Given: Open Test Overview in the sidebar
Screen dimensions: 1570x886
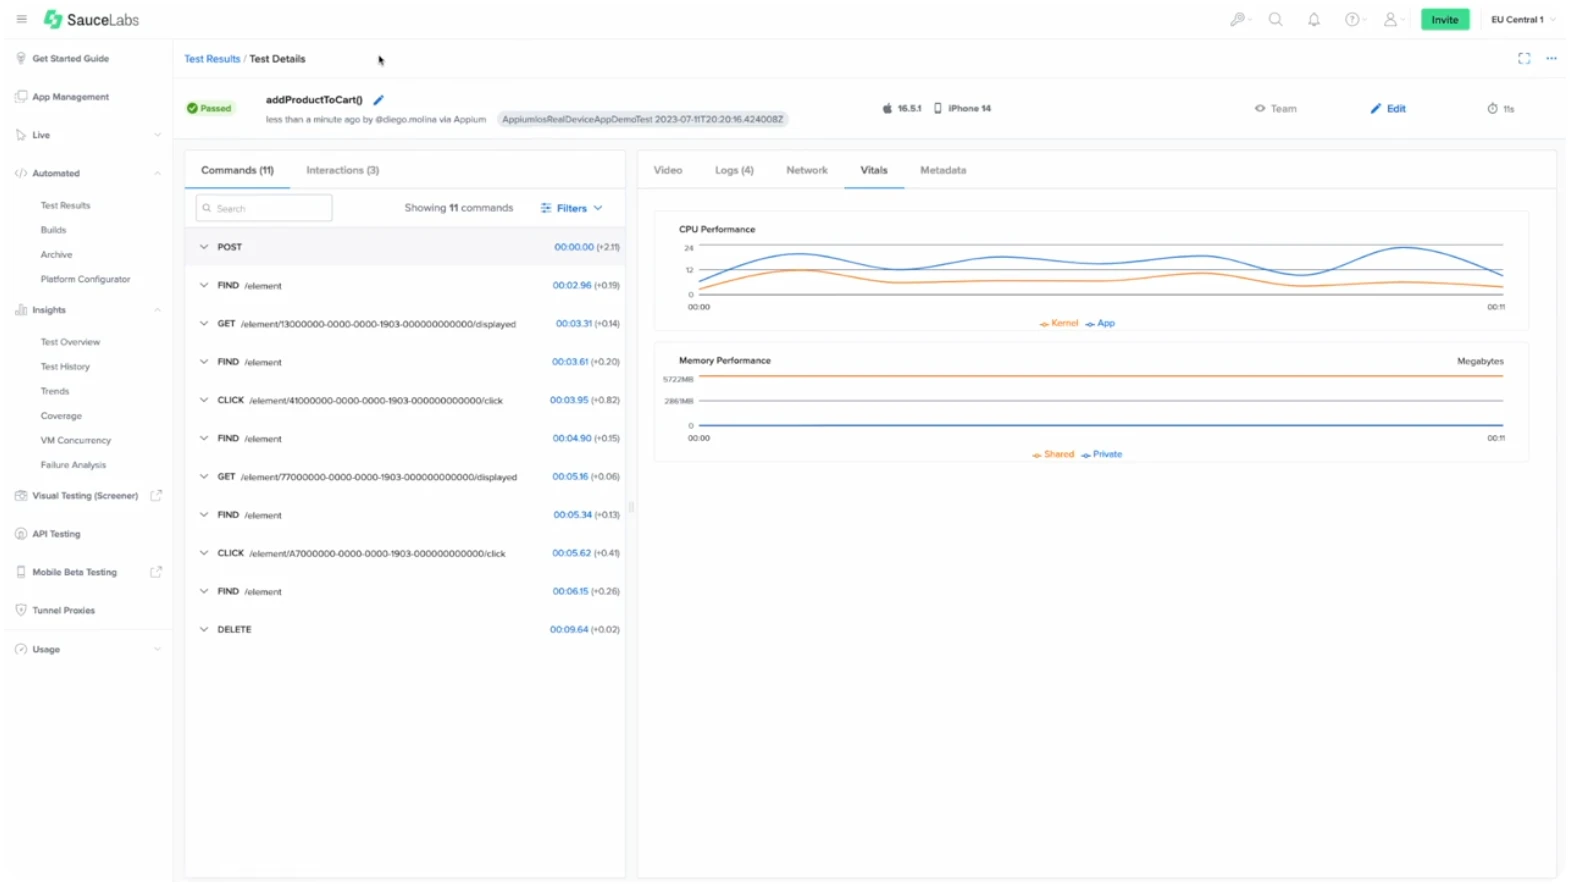Looking at the screenshot, I should 70,342.
